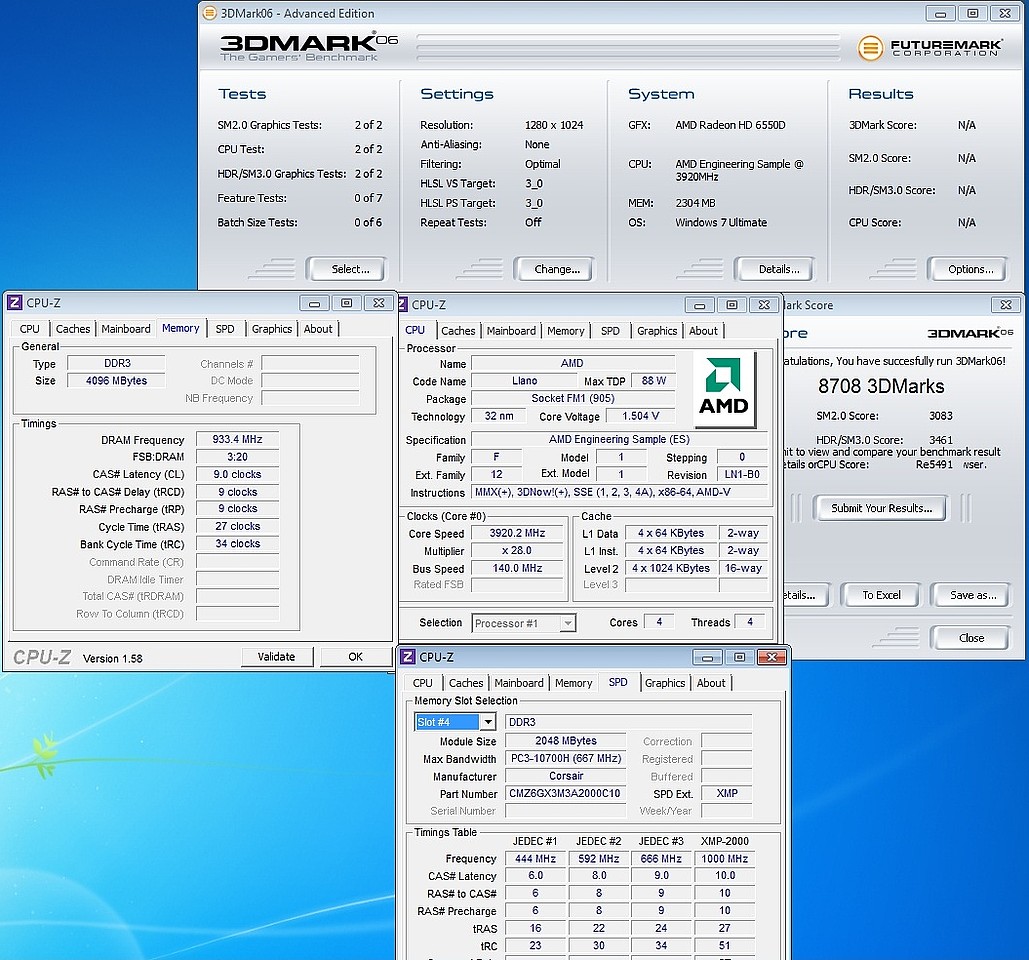Click the Manufacturer value Corsair
The width and height of the screenshot is (1029, 960).
[566, 776]
